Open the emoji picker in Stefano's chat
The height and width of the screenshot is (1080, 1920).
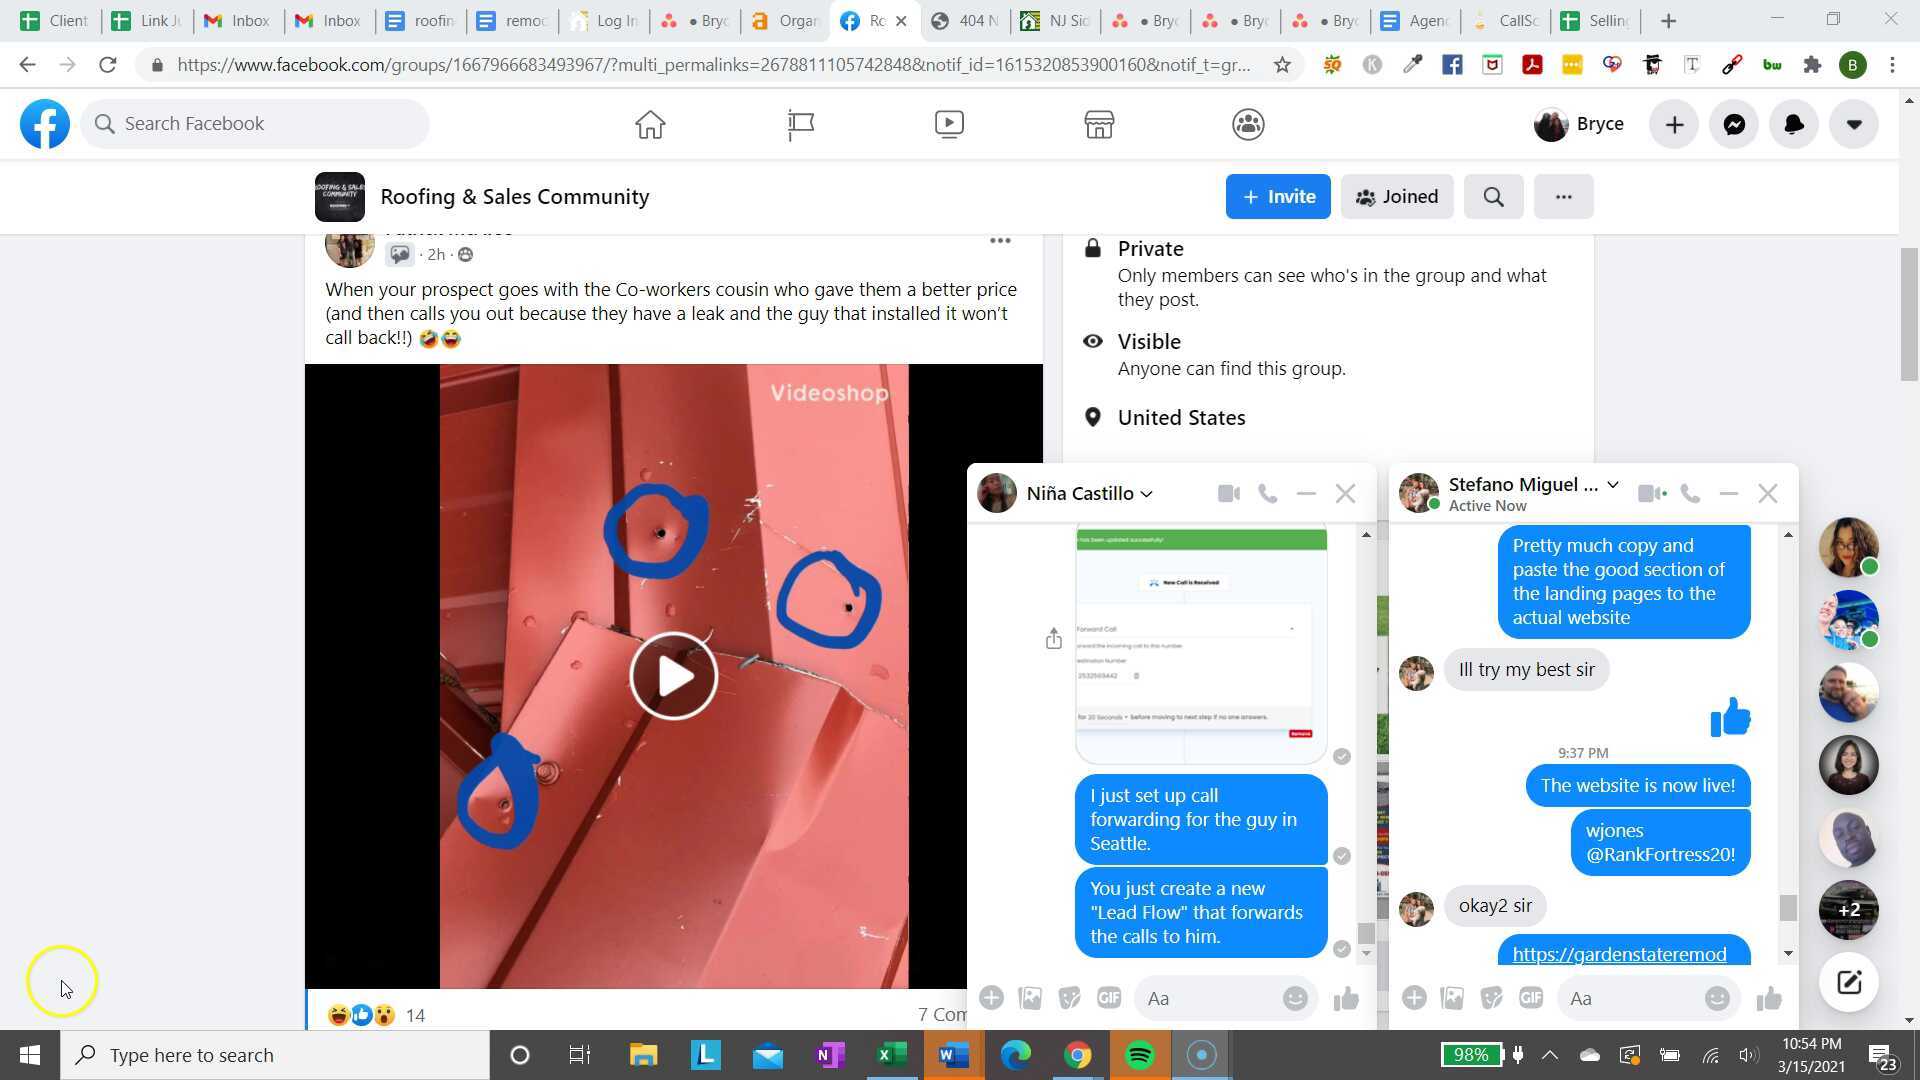[1717, 998]
